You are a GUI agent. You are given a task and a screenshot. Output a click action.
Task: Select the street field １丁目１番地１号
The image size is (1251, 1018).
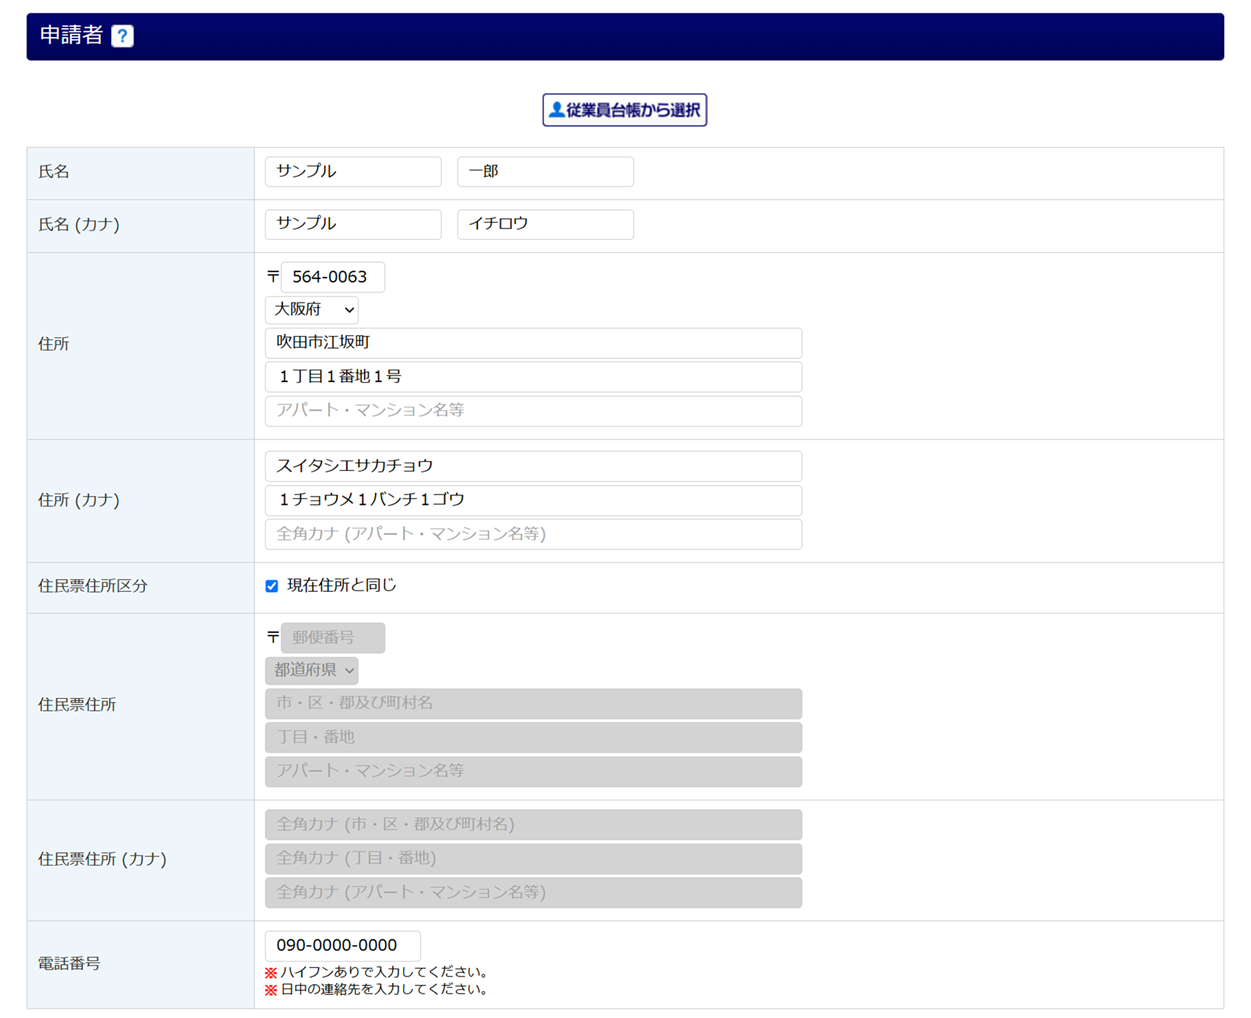[533, 377]
